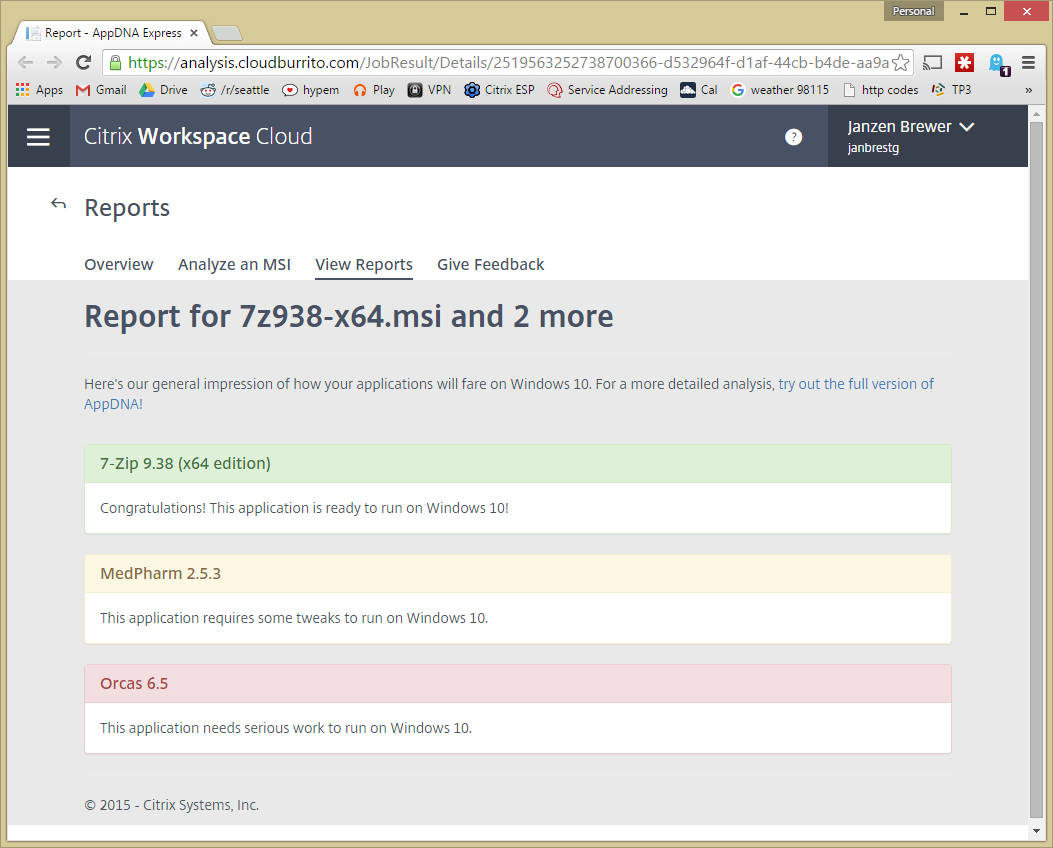
Task: Show more bookmarks with the overflow chevron
Action: pos(1028,90)
